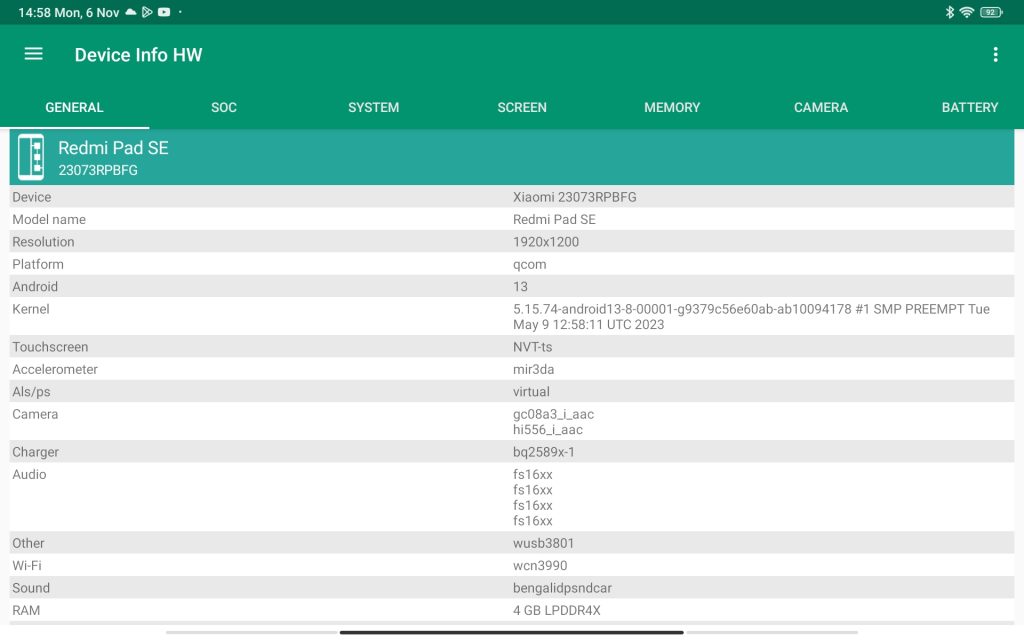Viewport: 1024px width, 640px height.
Task: Open the three-dot overflow menu
Action: [x=995, y=55]
